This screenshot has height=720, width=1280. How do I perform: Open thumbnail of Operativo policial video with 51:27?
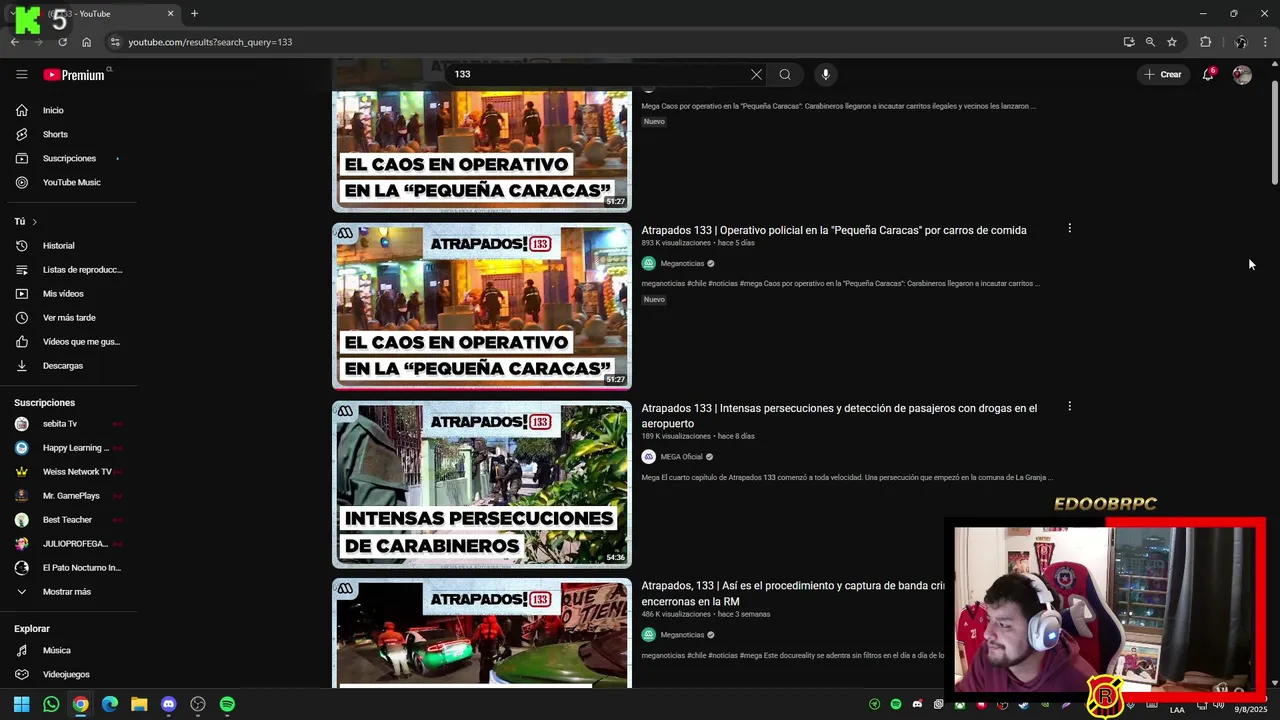[x=482, y=306]
